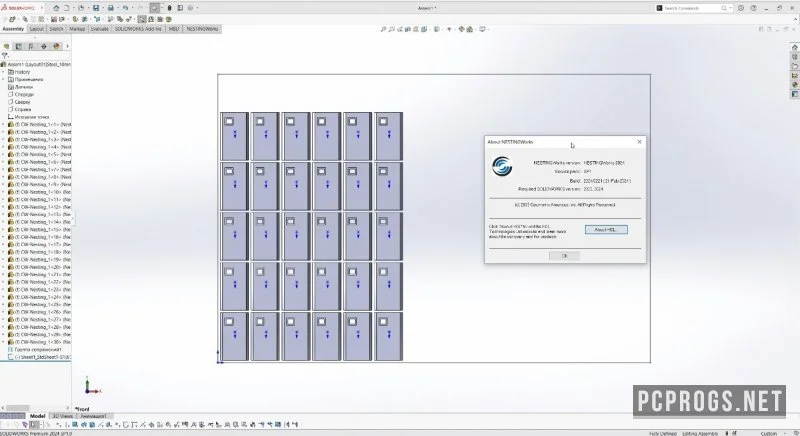Select CW-Nesting_1<20> in the tree
Image resolution: width=800 pixels, height=436 pixels.
click(39, 267)
